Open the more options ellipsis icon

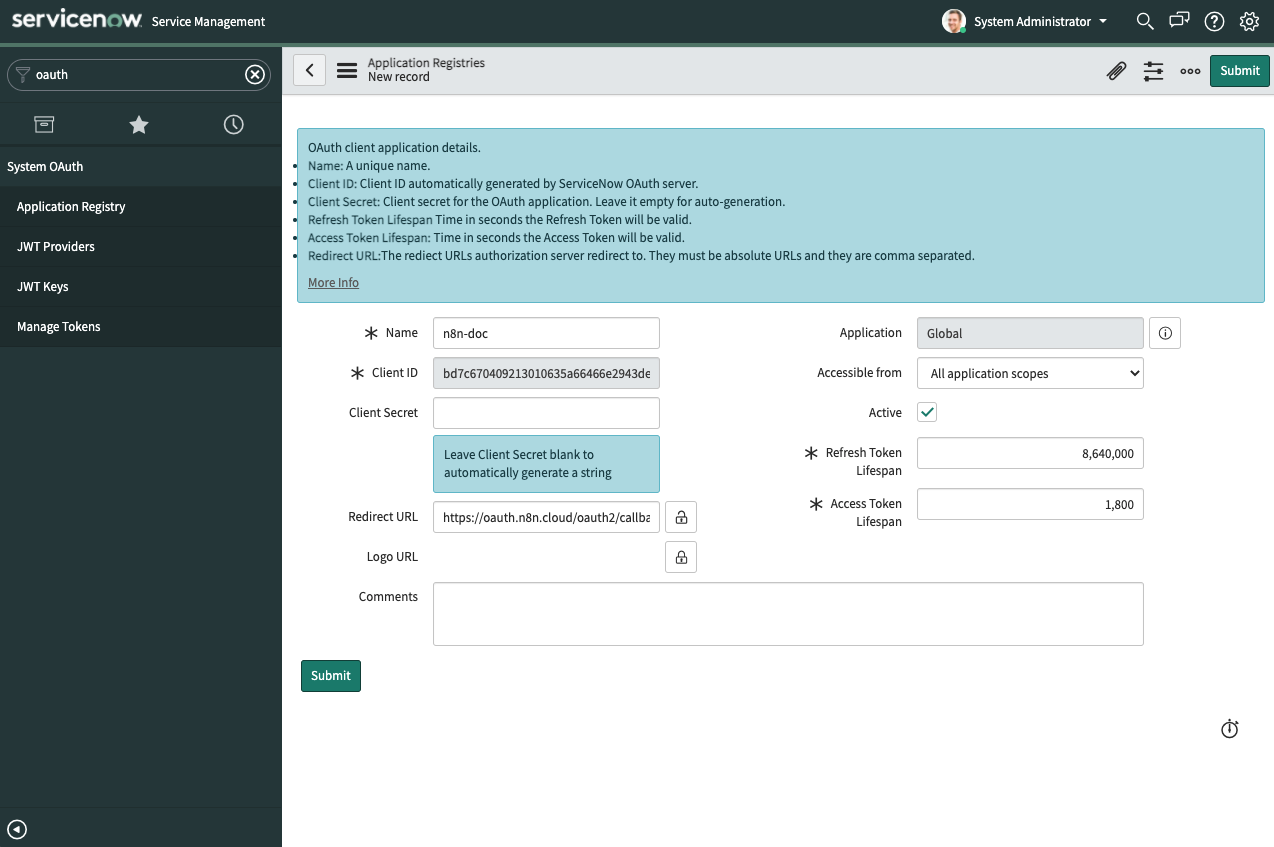click(x=1190, y=71)
